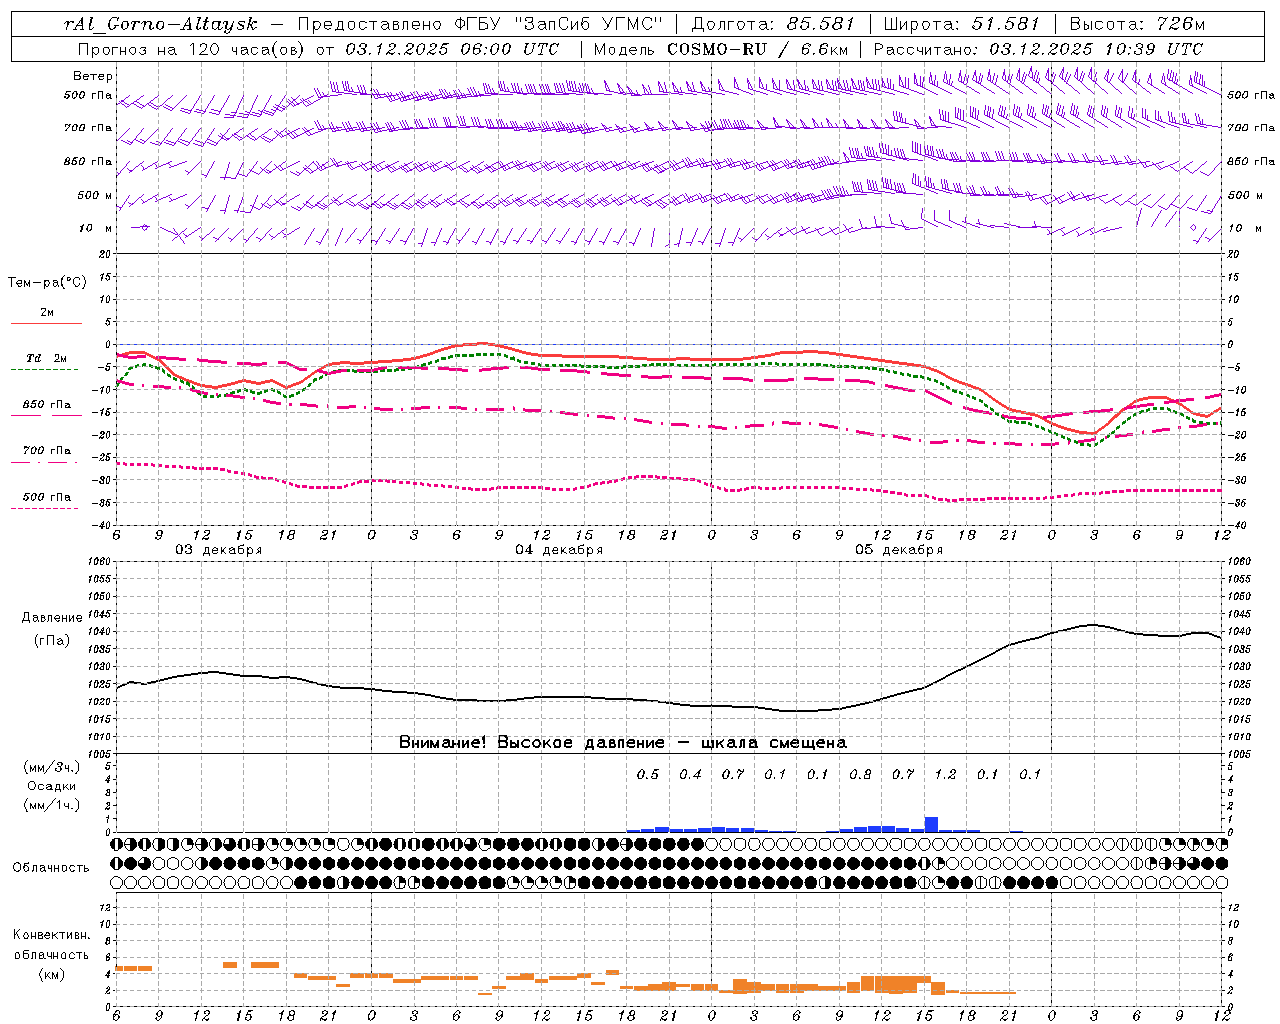Click the 03 декабря date label
This screenshot has width=1280, height=1024.
pos(219,550)
